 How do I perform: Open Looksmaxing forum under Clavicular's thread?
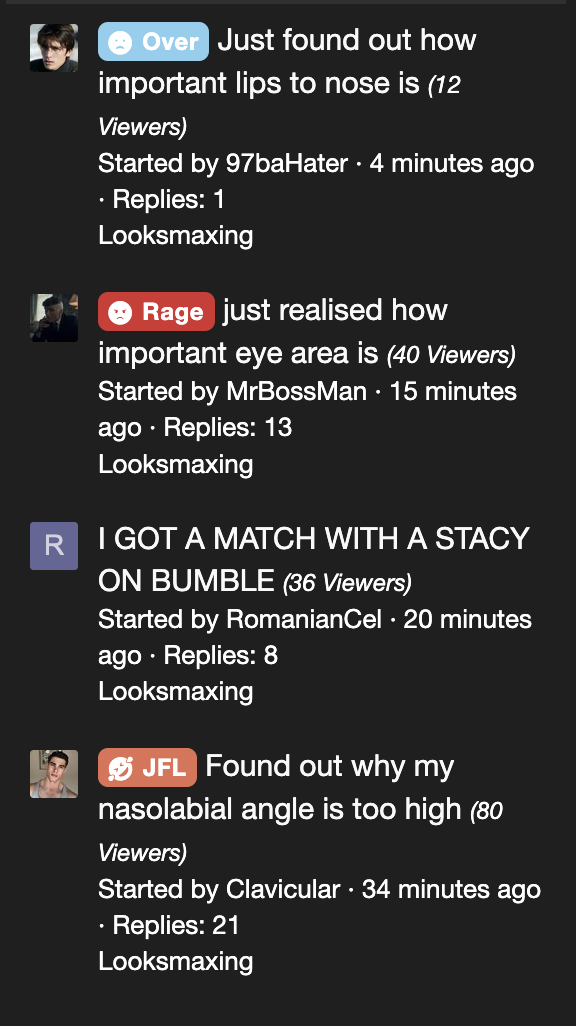click(175, 962)
